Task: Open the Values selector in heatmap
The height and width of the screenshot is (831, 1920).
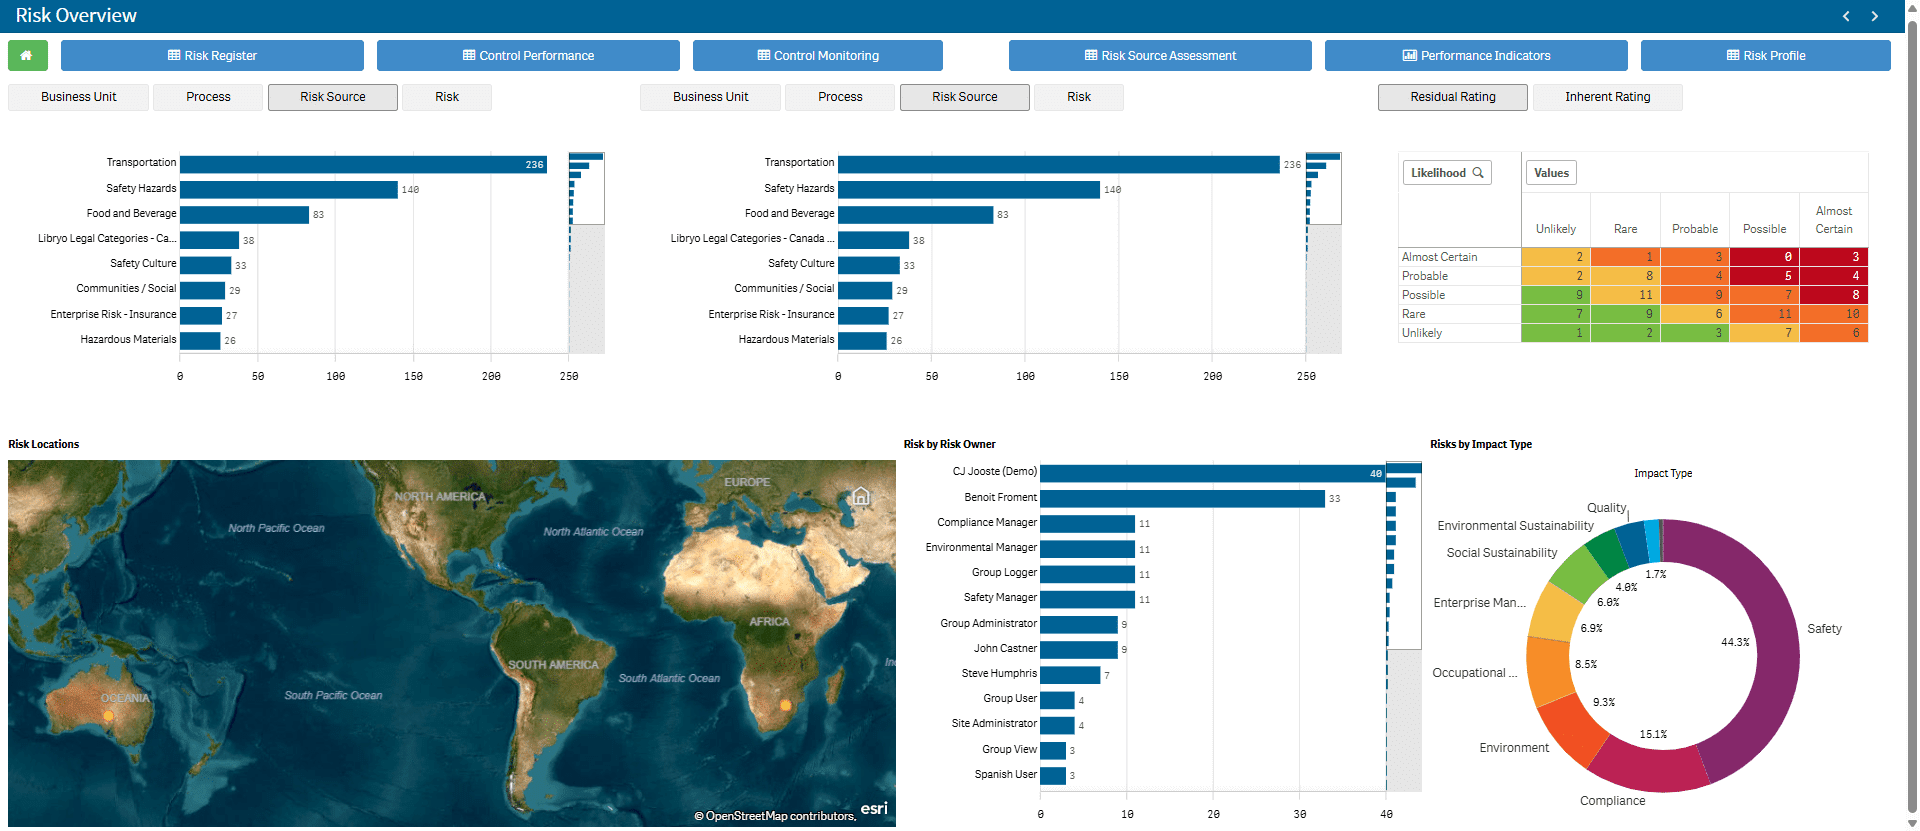Action: point(1551,173)
